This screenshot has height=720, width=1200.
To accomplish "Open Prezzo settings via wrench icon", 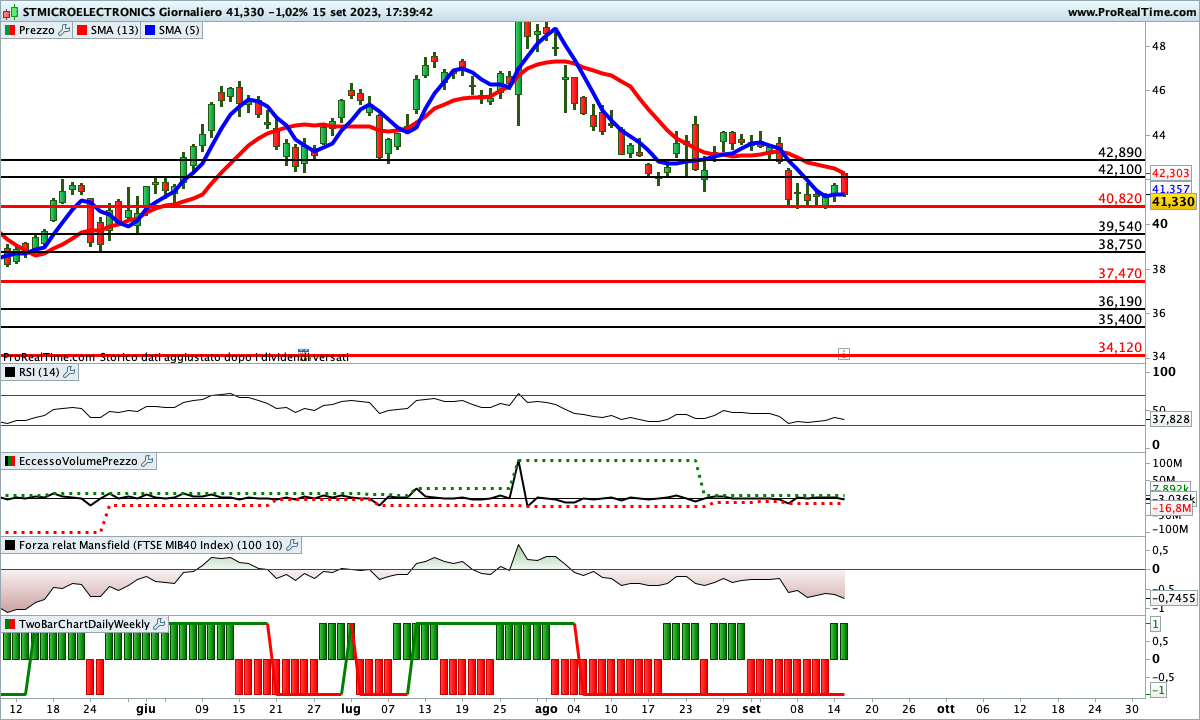I will point(64,30).
